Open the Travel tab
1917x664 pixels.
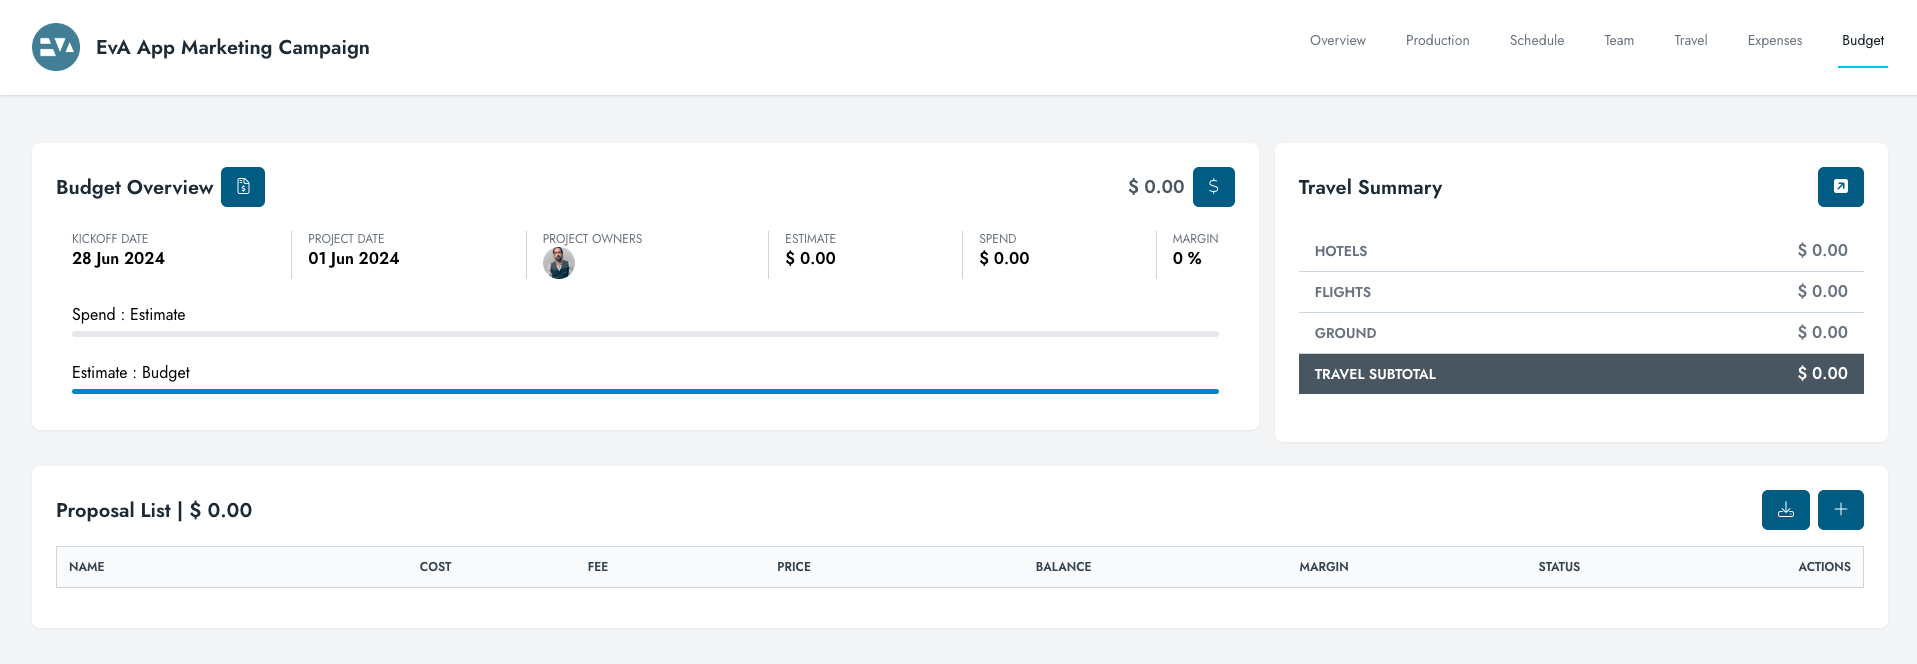pyautogui.click(x=1690, y=41)
